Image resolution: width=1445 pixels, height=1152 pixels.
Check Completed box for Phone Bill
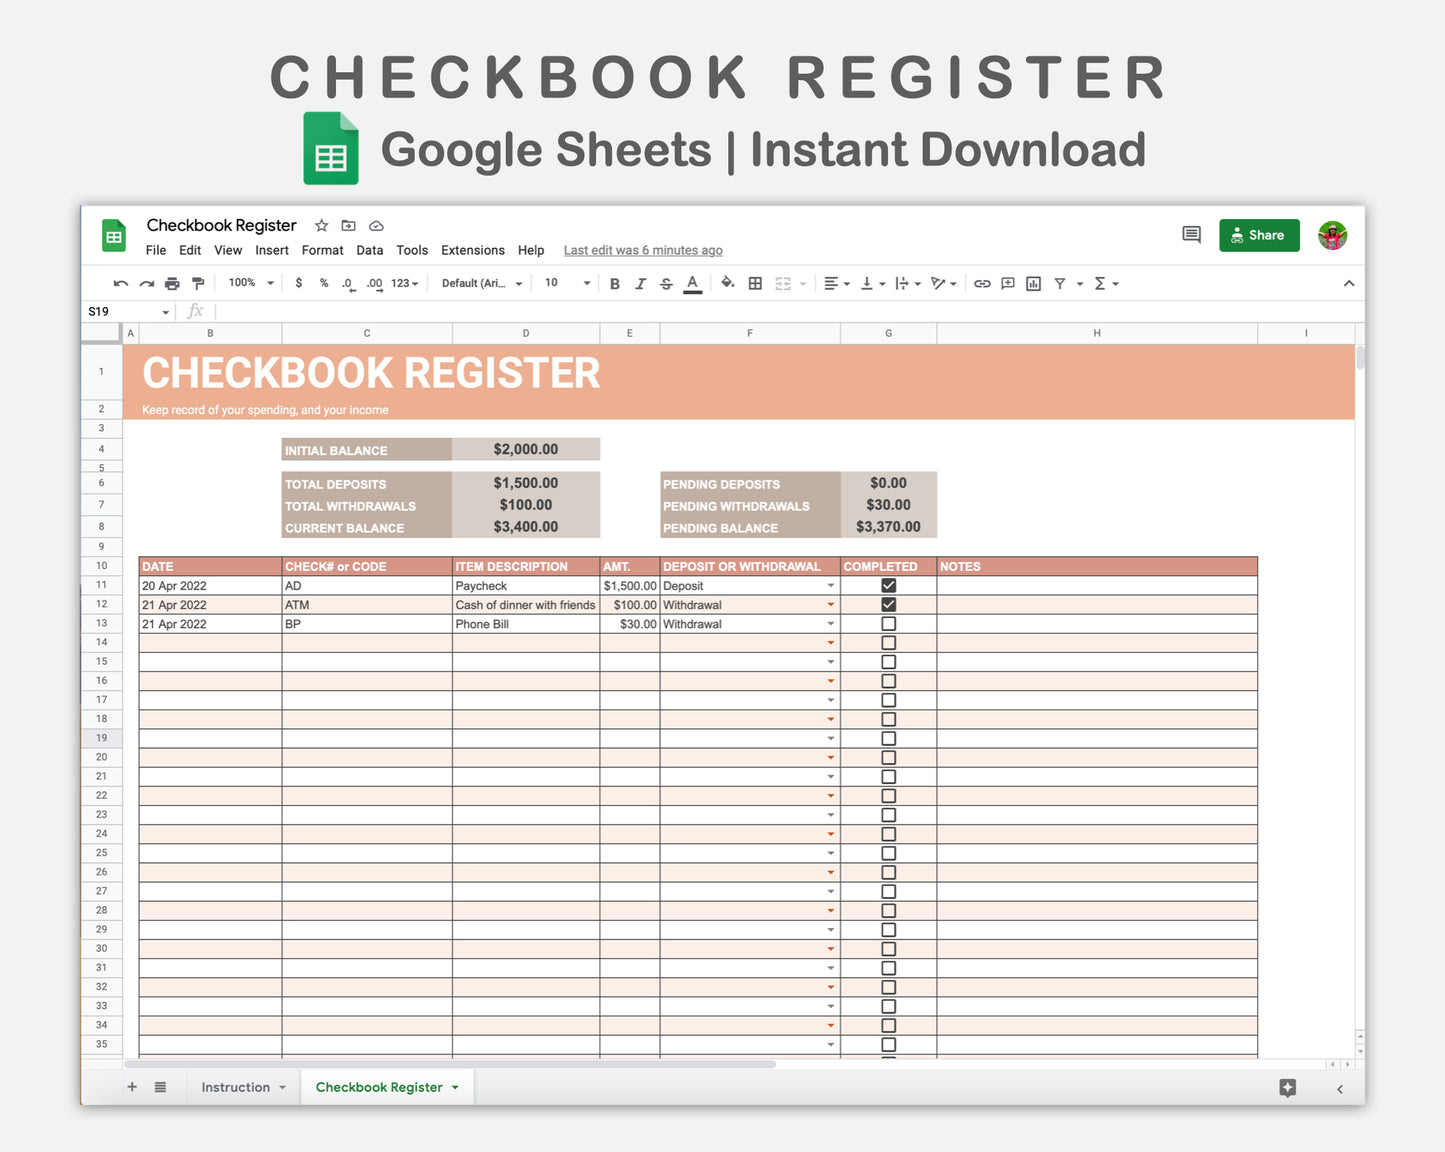pyautogui.click(x=888, y=624)
